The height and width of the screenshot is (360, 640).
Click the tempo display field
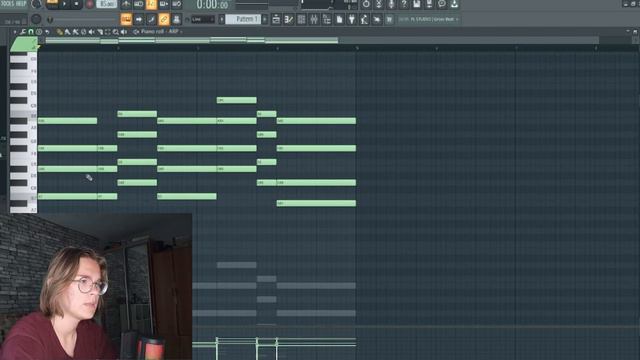[x=107, y=4]
